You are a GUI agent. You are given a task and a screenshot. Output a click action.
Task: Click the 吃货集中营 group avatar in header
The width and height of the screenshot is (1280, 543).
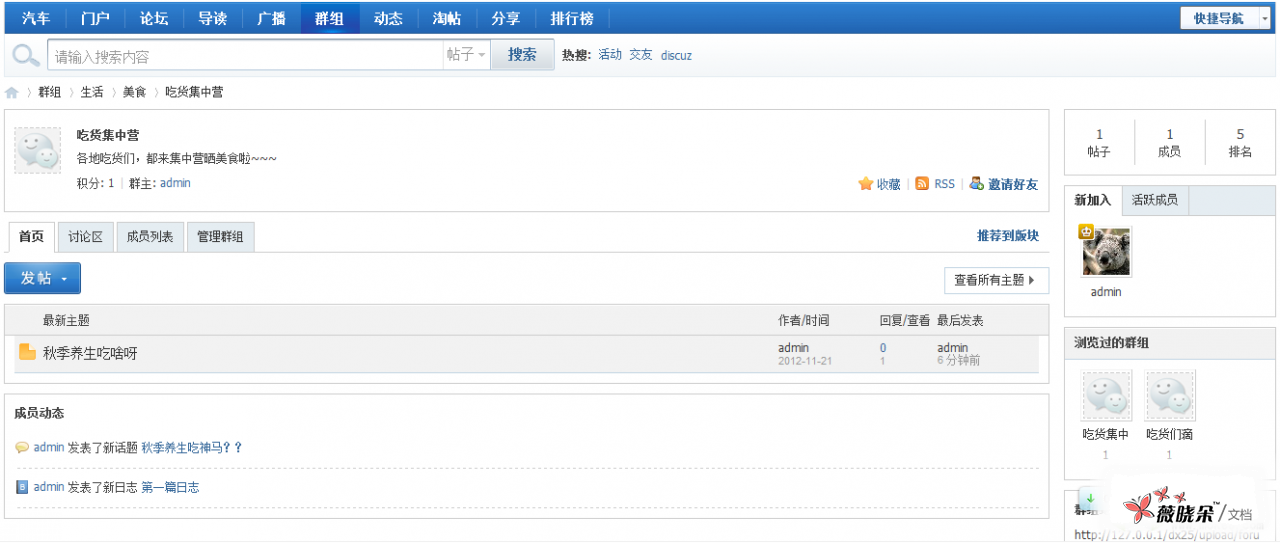tap(38, 151)
